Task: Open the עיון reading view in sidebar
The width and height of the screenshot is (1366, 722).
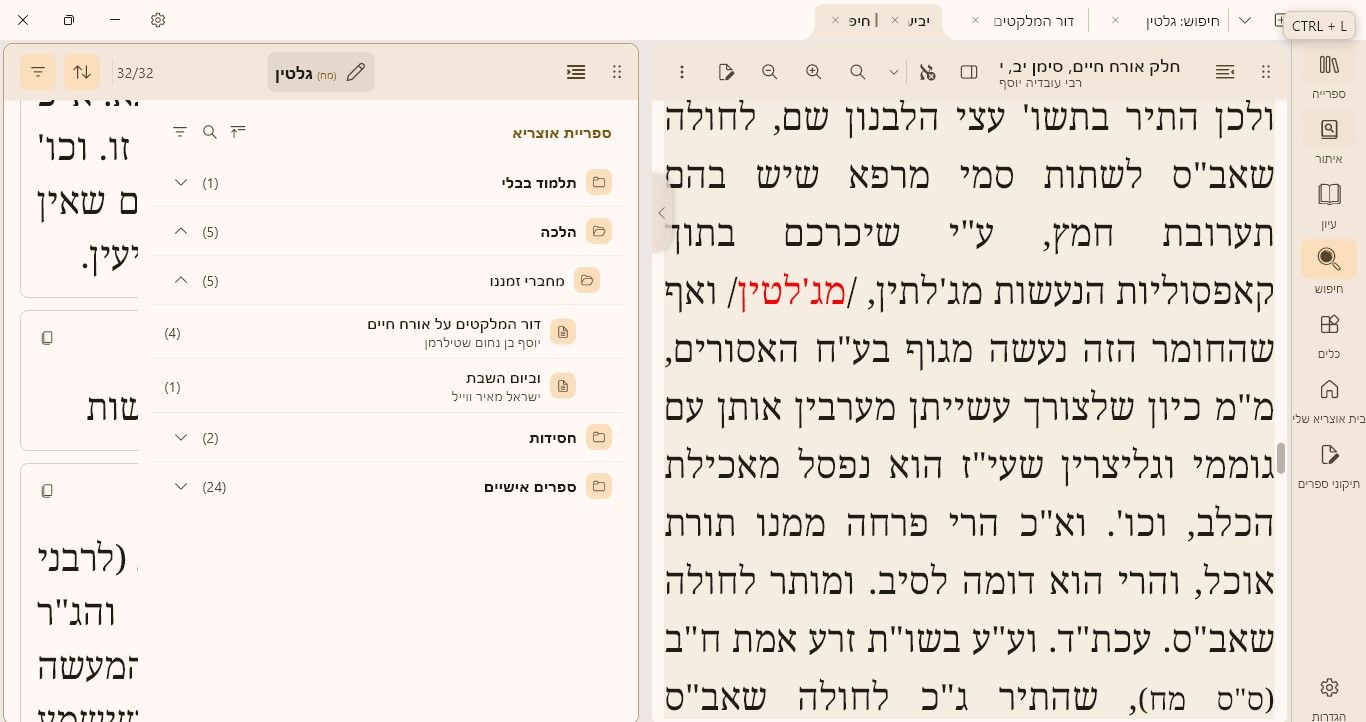Action: 1329,204
